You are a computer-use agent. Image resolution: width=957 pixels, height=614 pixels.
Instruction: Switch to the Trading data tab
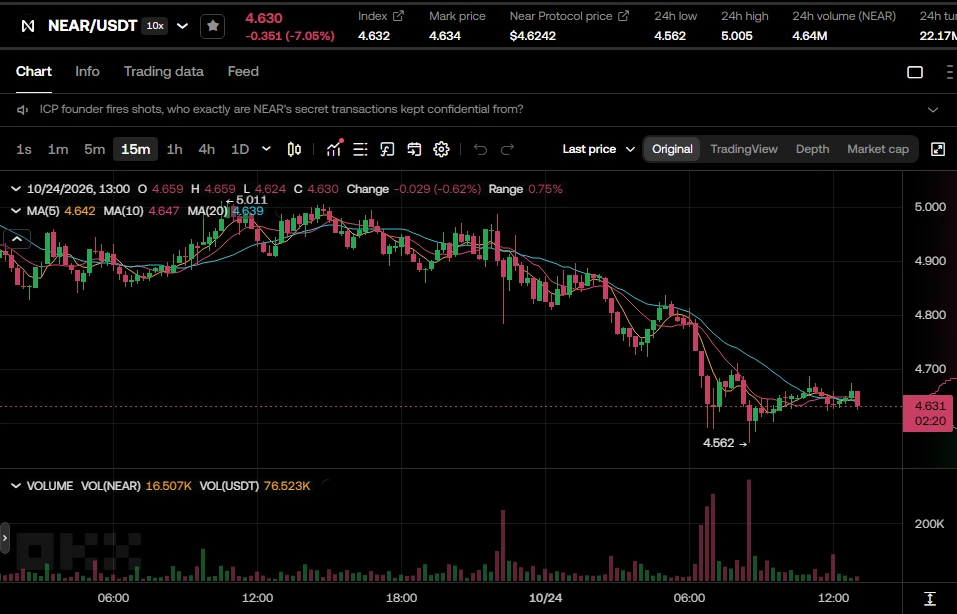(164, 71)
